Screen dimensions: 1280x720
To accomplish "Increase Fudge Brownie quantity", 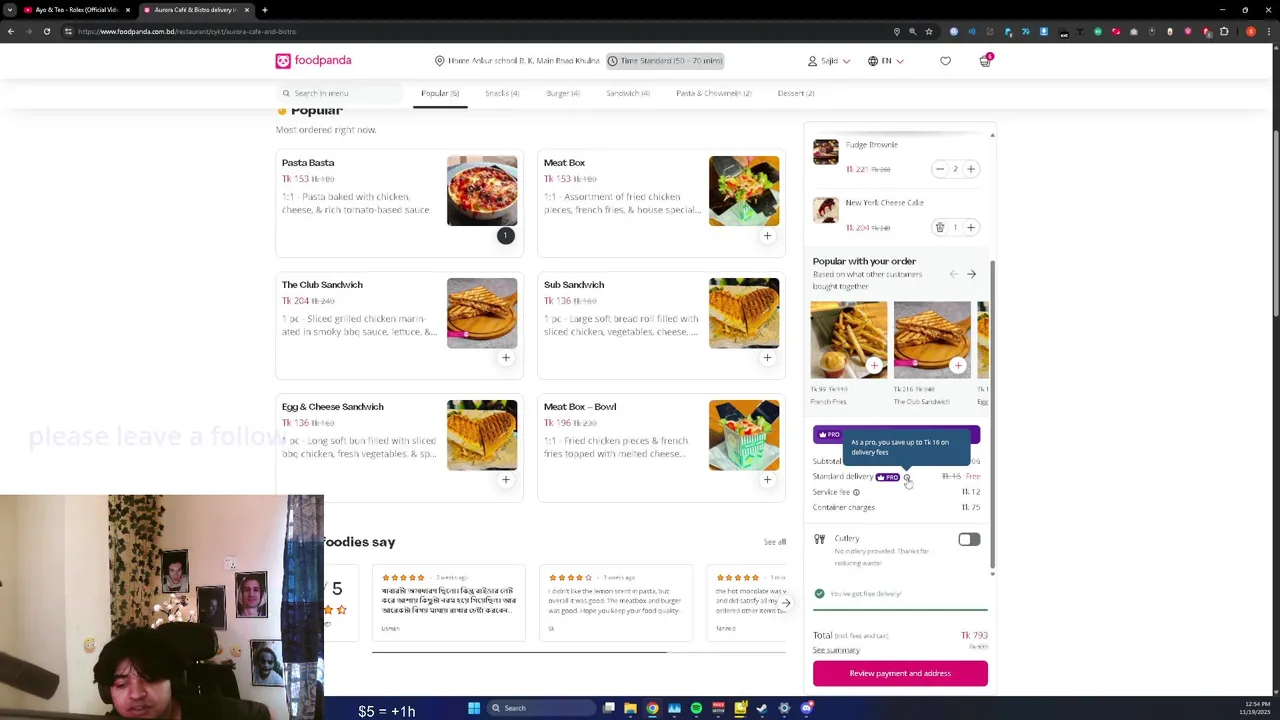I will point(970,170).
